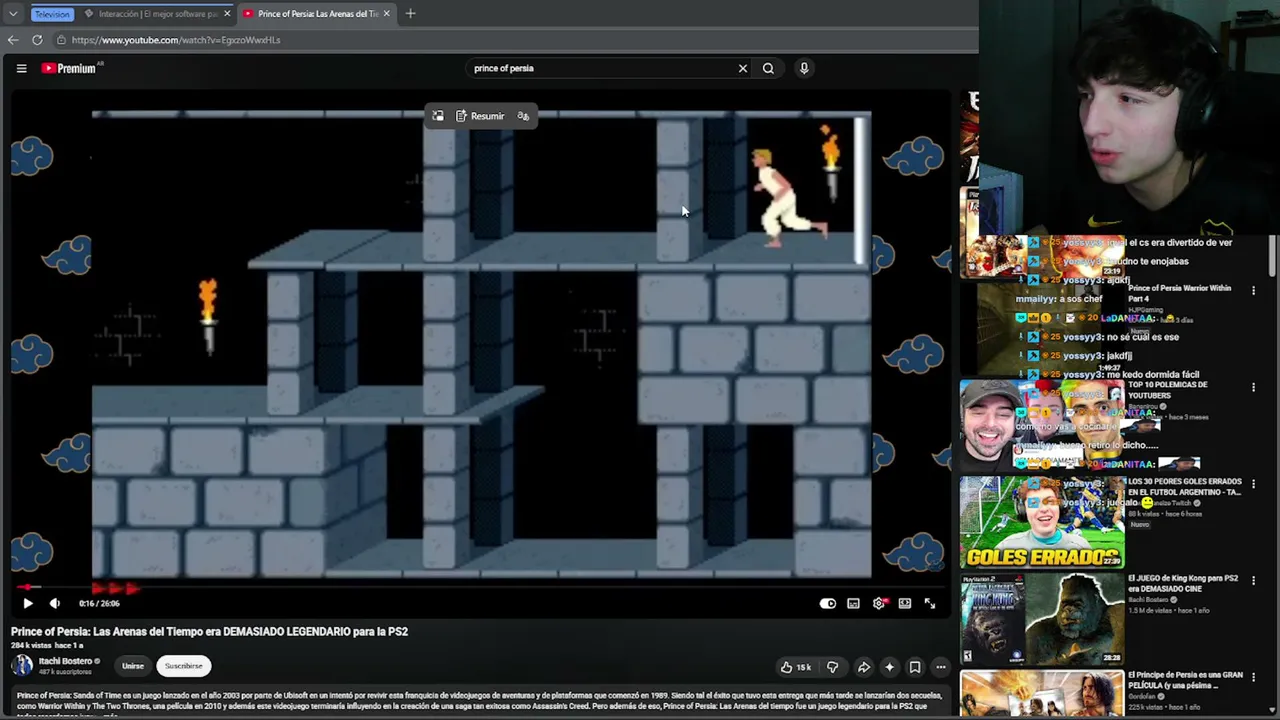Go back with the browser back arrow
1280x720 pixels.
(13, 40)
